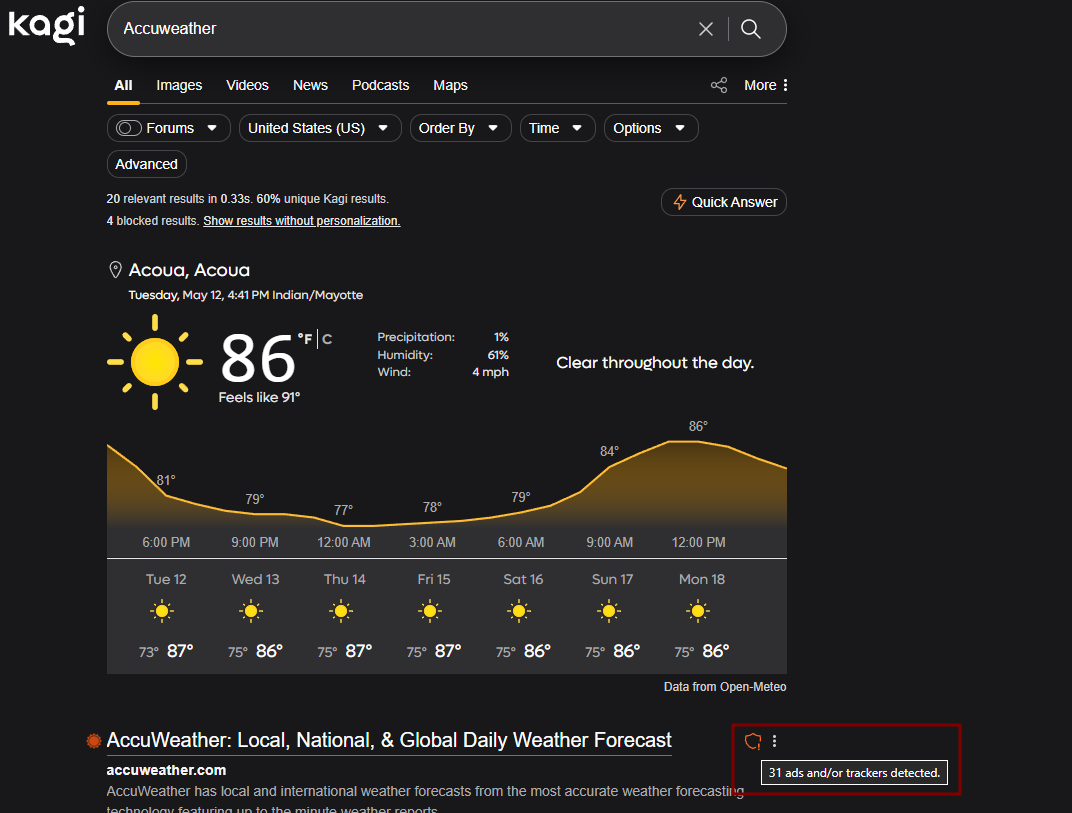1072x813 pixels.
Task: Click the share results icon
Action: [x=719, y=85]
